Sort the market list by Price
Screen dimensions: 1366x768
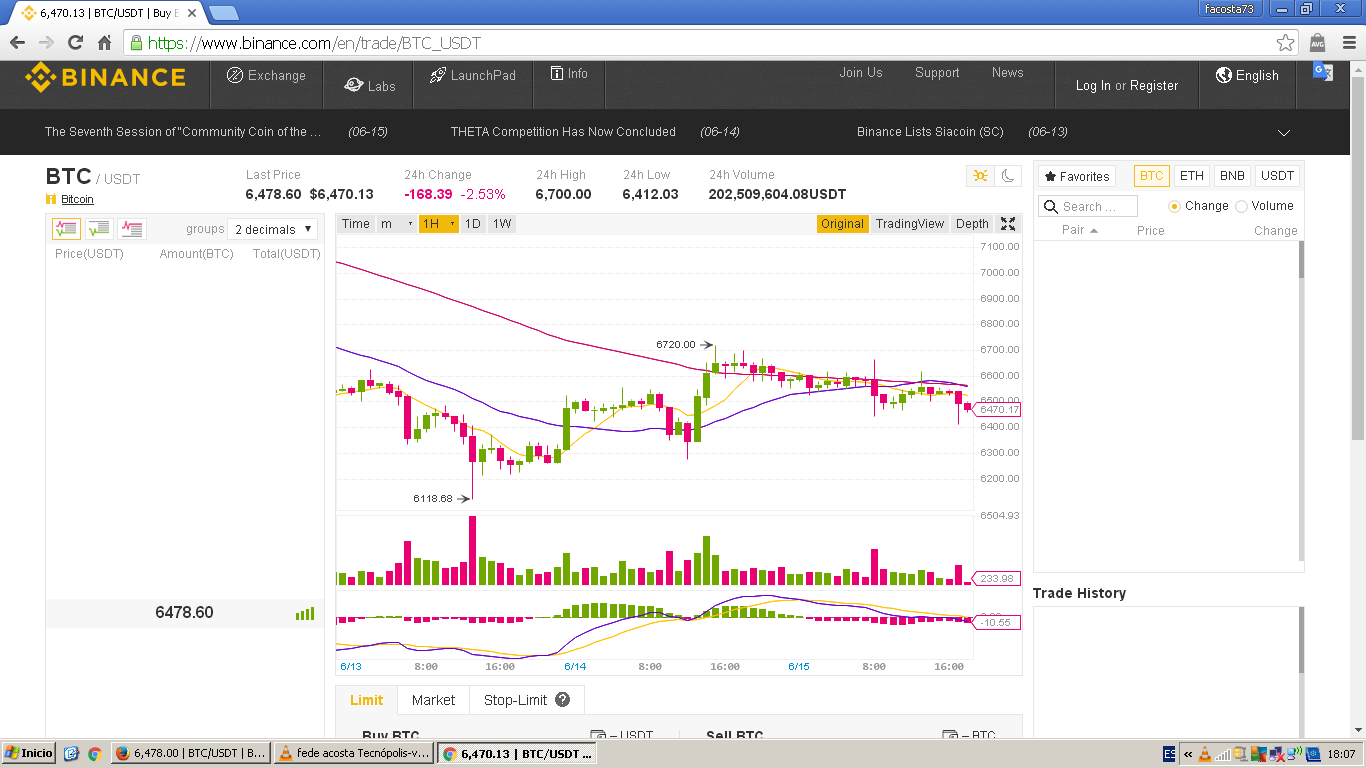coord(1151,231)
